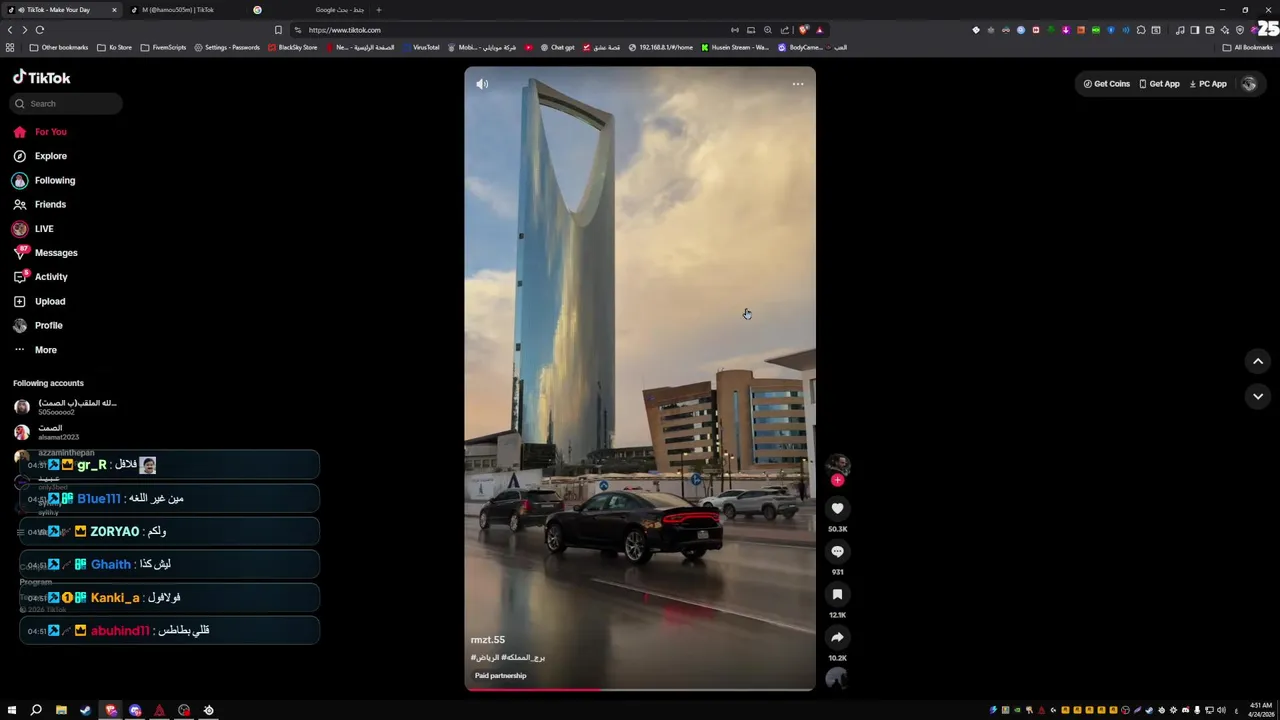Open Profile from the sidebar
This screenshot has height=720, width=1280.
click(x=37, y=325)
